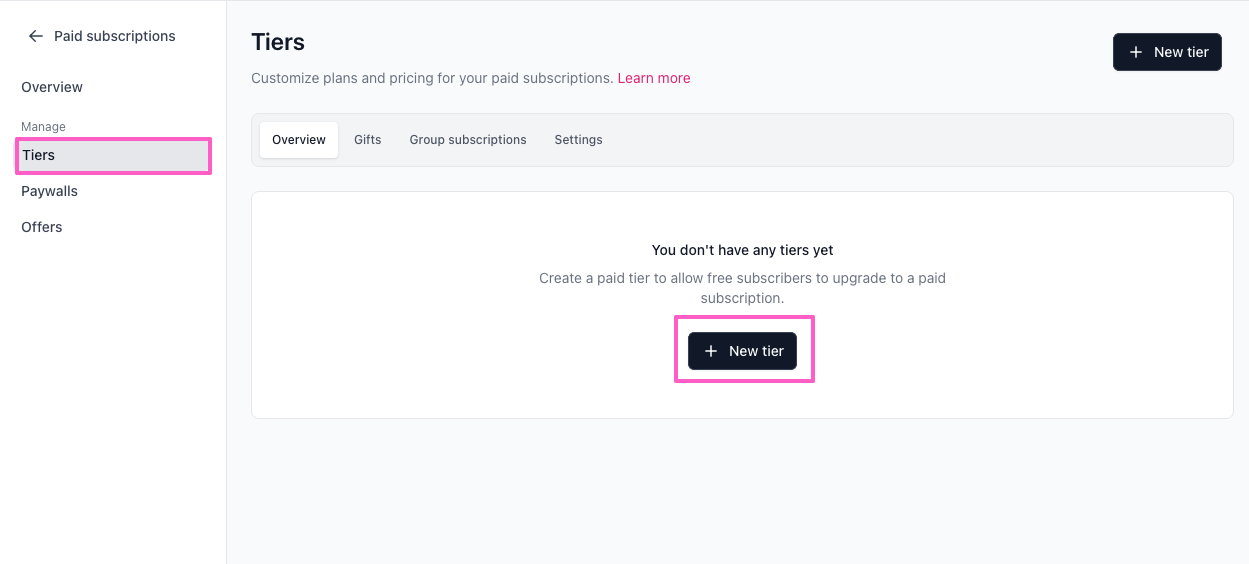Open Offers in the sidebar
This screenshot has width=1249, height=564.
click(x=42, y=227)
